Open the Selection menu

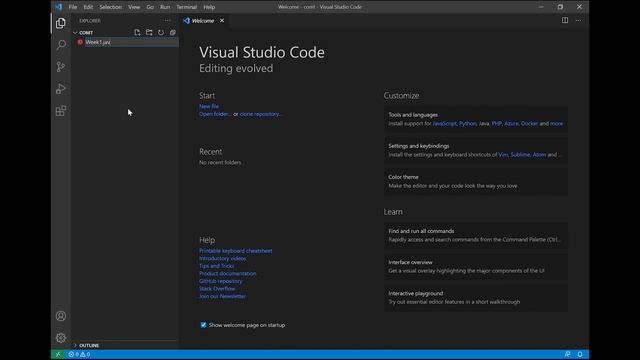pyautogui.click(x=111, y=7)
